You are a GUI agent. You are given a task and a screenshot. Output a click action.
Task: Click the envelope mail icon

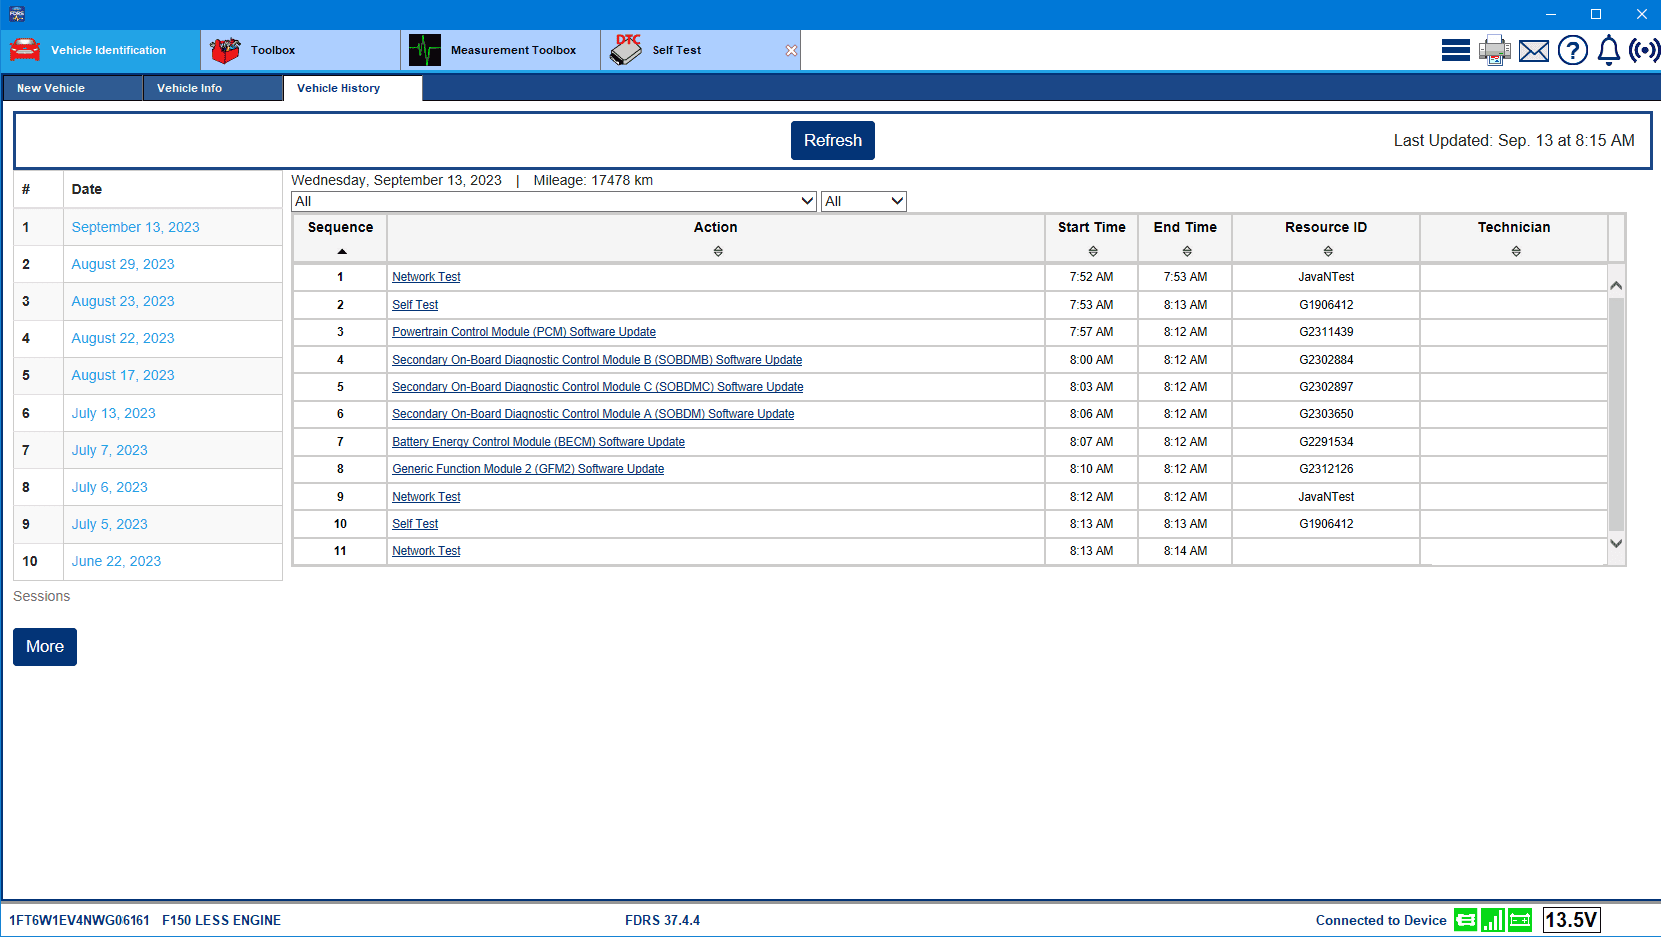click(x=1533, y=50)
